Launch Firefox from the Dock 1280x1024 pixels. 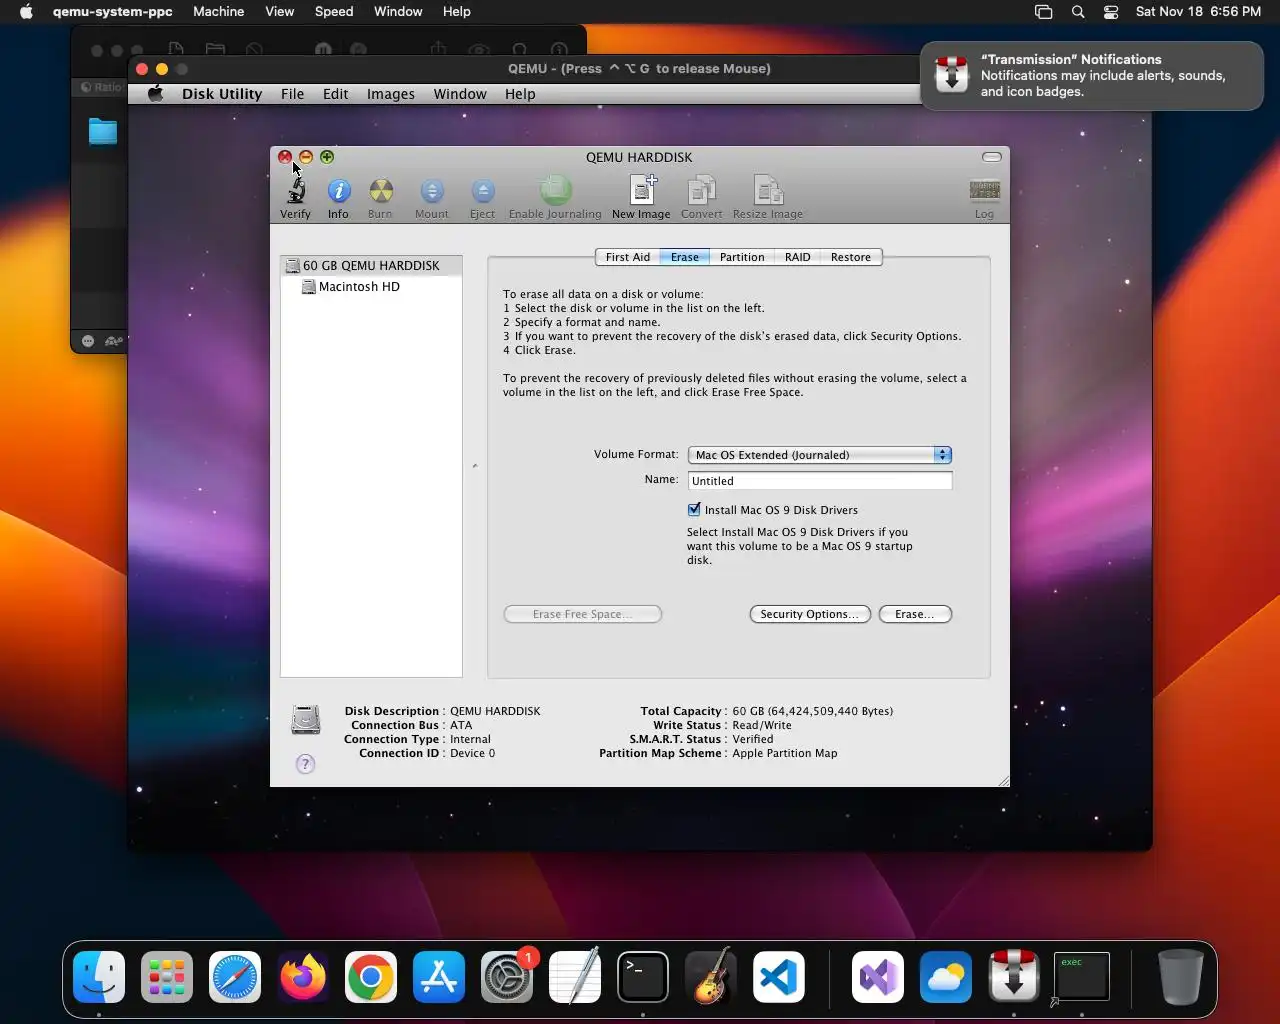pyautogui.click(x=303, y=976)
